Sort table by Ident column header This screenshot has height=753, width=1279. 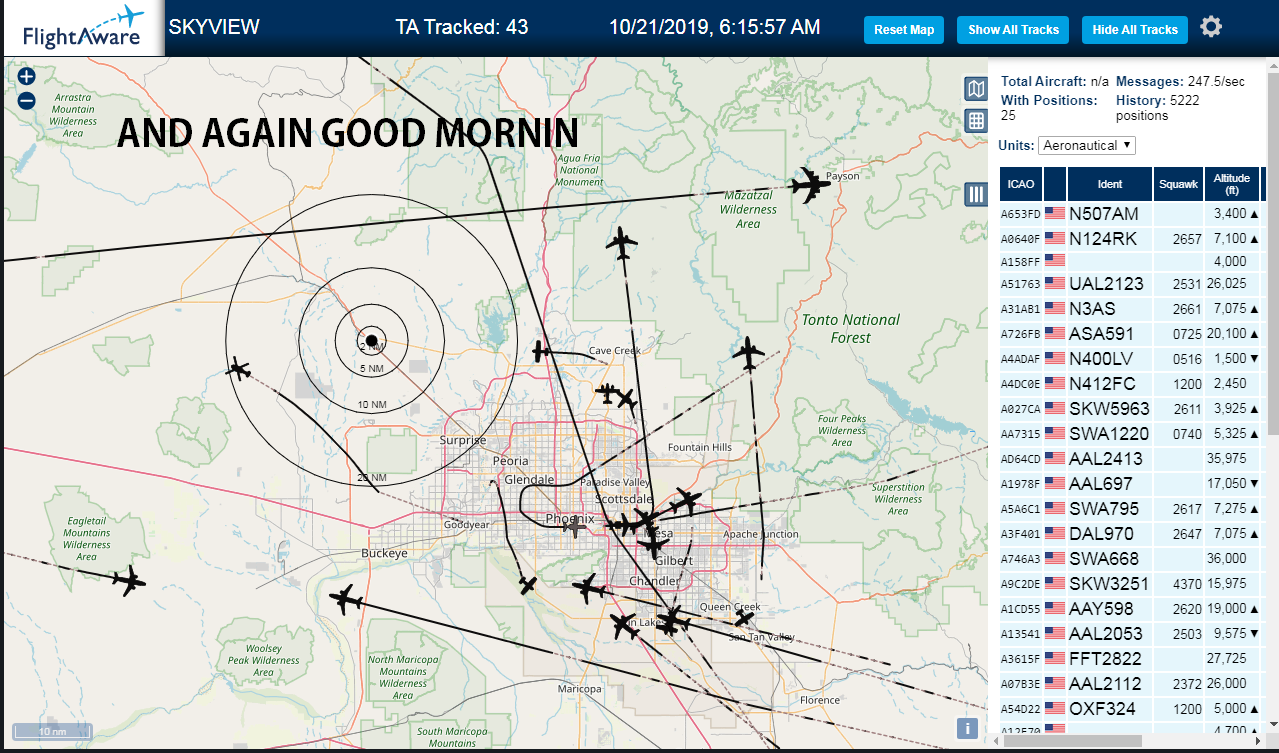[x=1110, y=184]
